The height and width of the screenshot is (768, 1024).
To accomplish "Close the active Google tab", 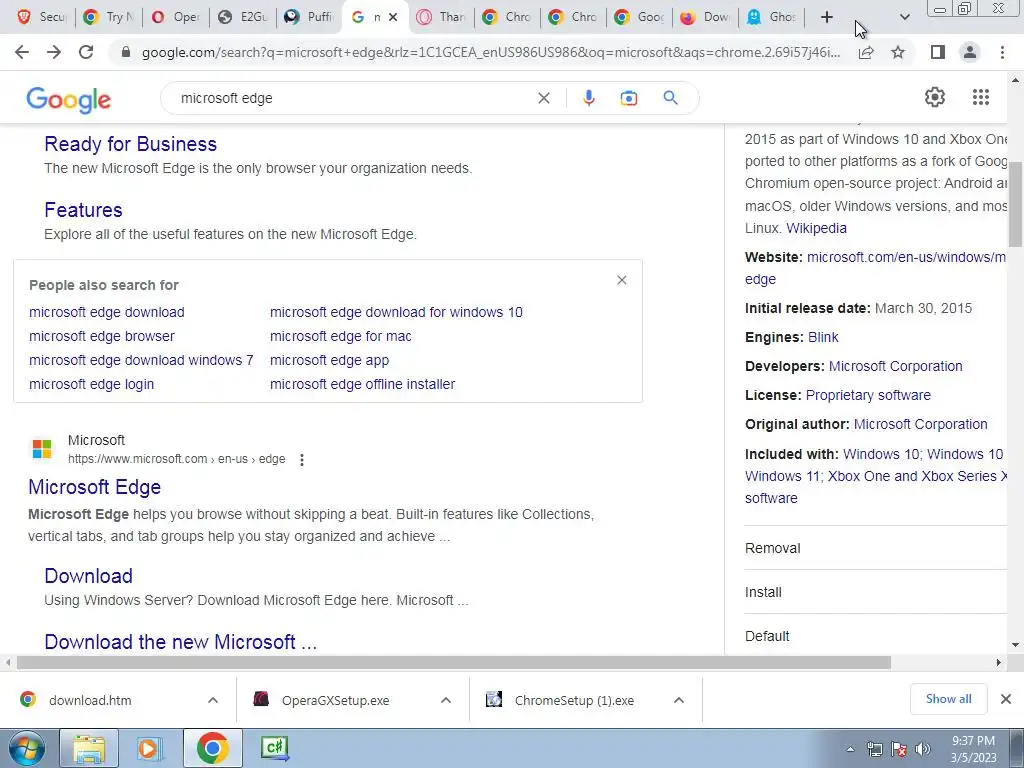I will [x=392, y=18].
